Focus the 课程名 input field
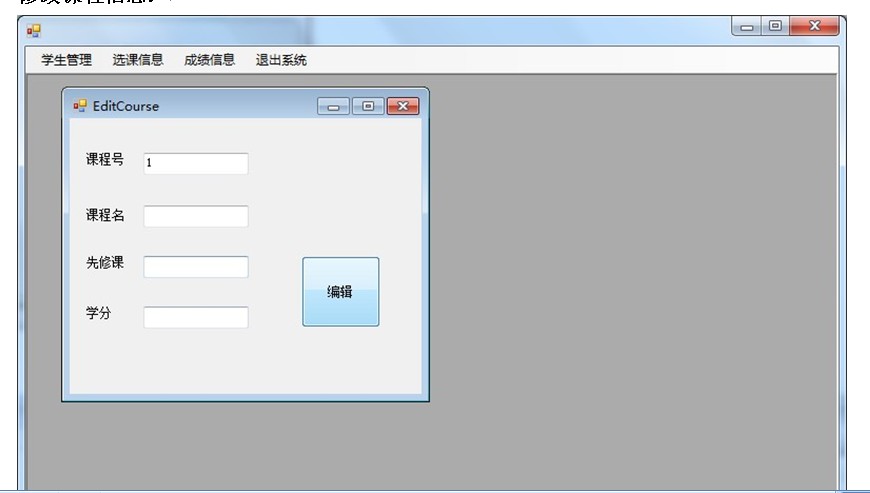Image resolution: width=870 pixels, height=493 pixels. tap(196, 216)
